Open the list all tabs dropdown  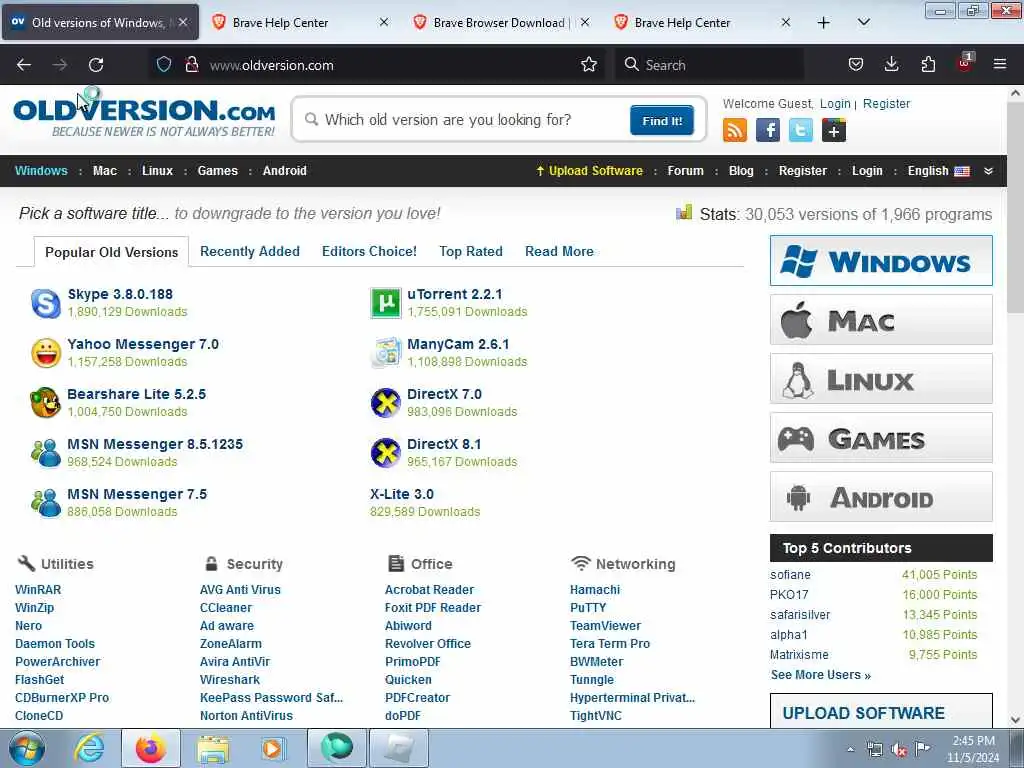click(863, 22)
